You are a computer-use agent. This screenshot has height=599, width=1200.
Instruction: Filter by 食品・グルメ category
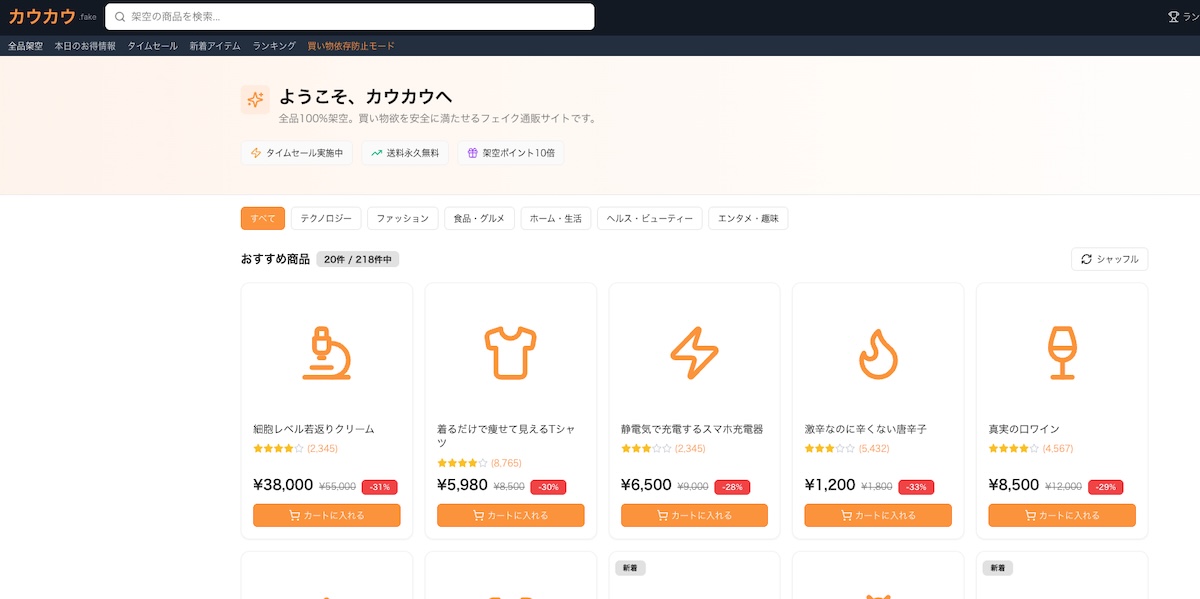[x=480, y=218]
